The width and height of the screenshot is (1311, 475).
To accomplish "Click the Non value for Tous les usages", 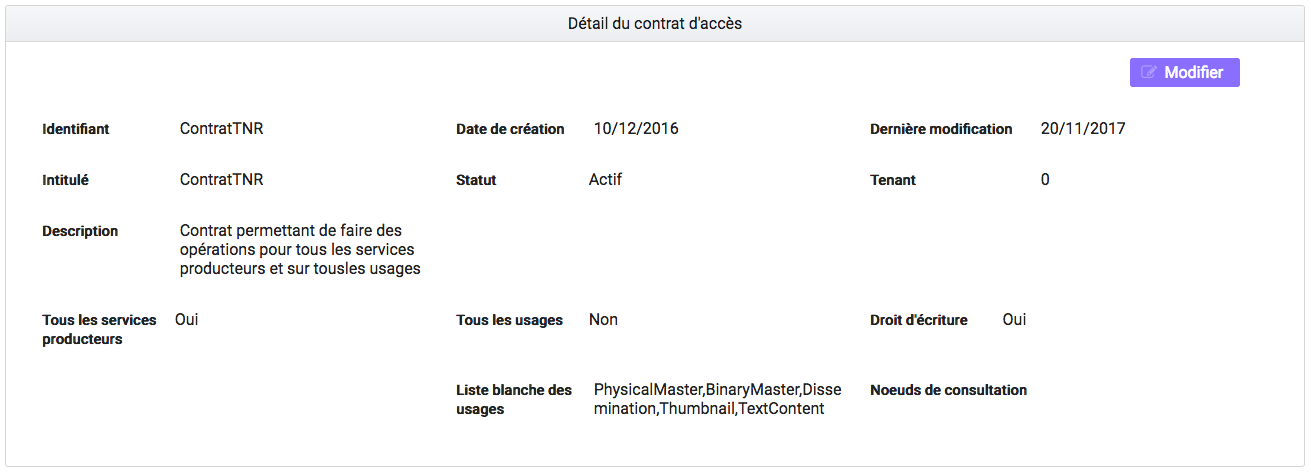I will point(603,320).
